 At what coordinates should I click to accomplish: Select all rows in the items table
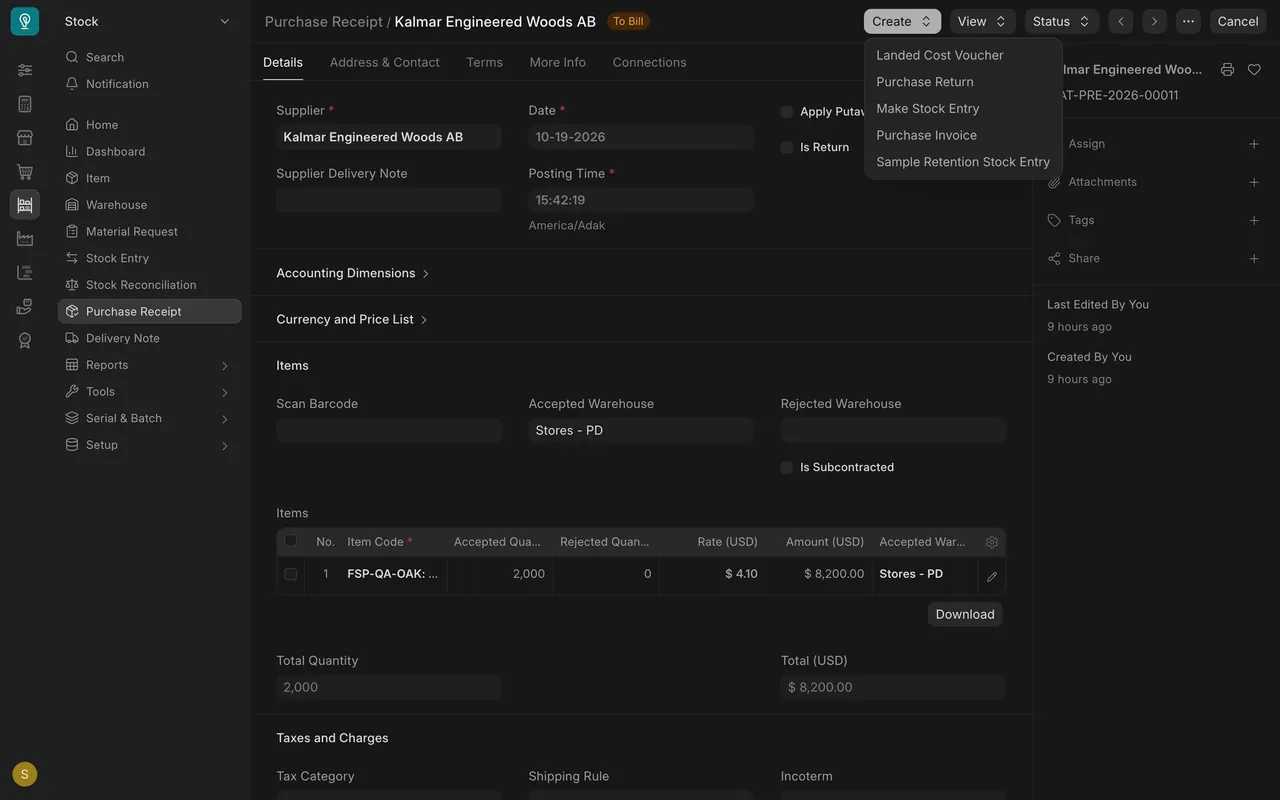[x=291, y=541]
